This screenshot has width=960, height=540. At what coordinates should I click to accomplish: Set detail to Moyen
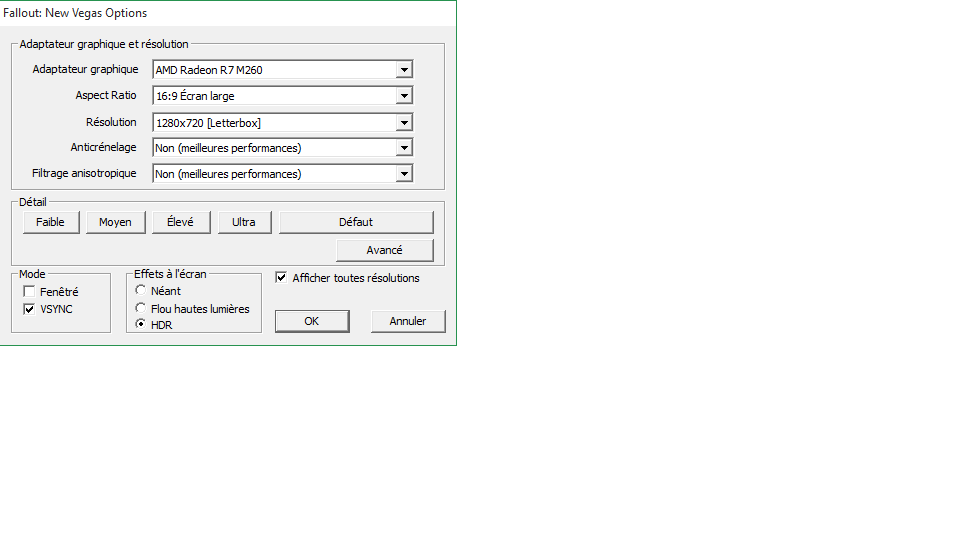(x=115, y=222)
